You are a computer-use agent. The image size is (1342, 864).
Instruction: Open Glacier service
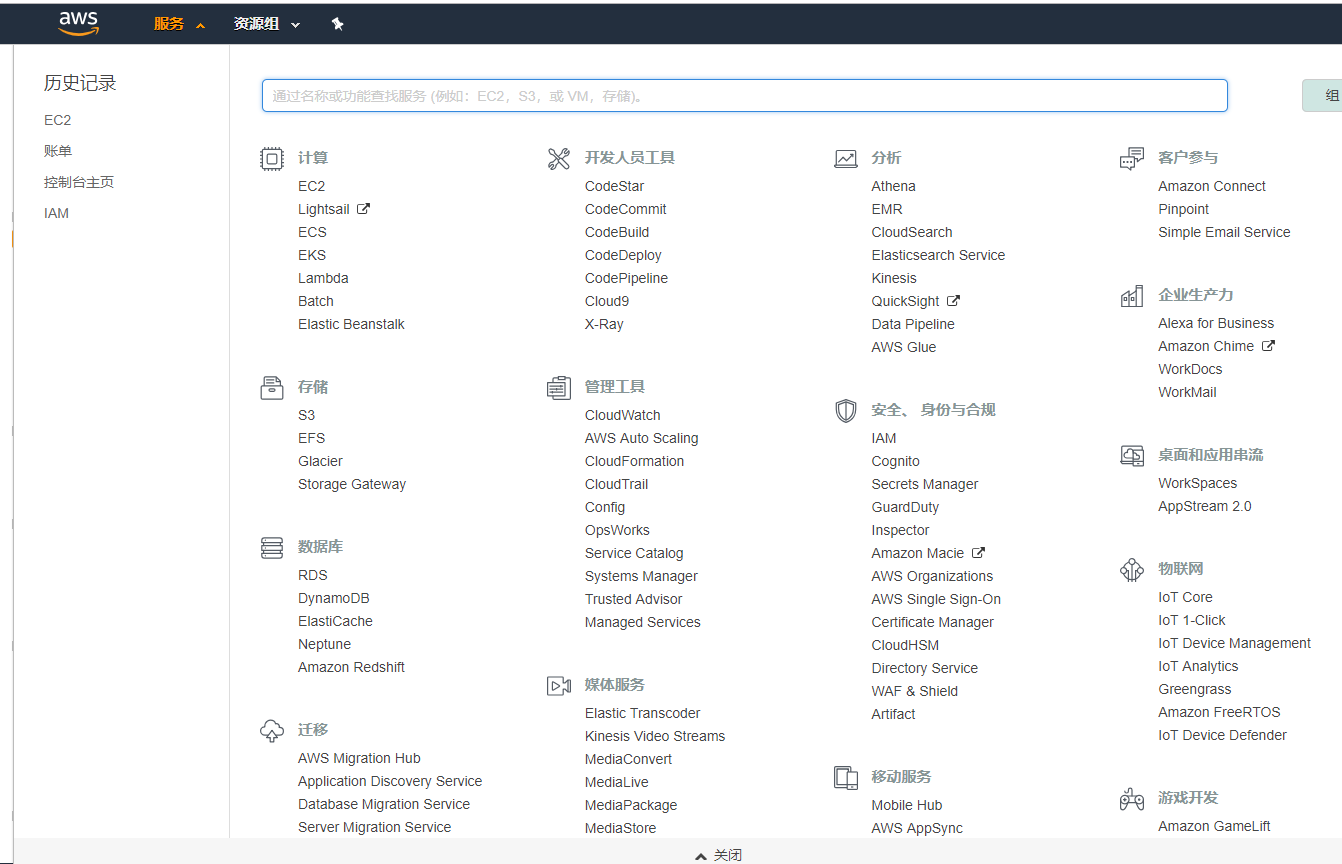(x=320, y=461)
